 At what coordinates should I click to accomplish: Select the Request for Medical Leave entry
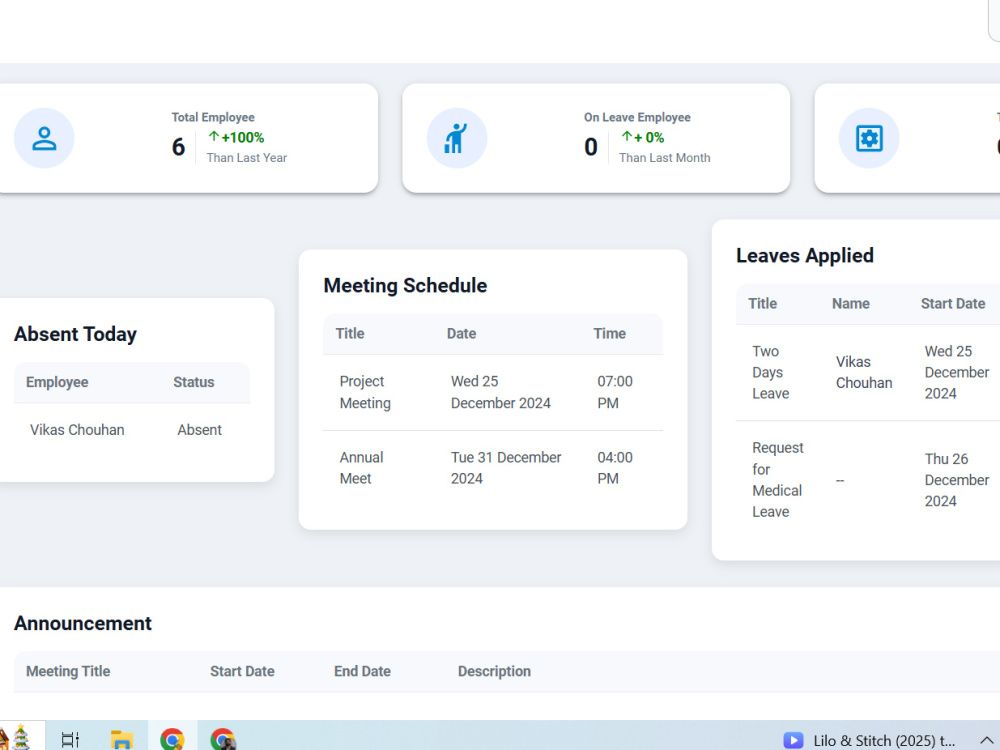click(x=777, y=480)
